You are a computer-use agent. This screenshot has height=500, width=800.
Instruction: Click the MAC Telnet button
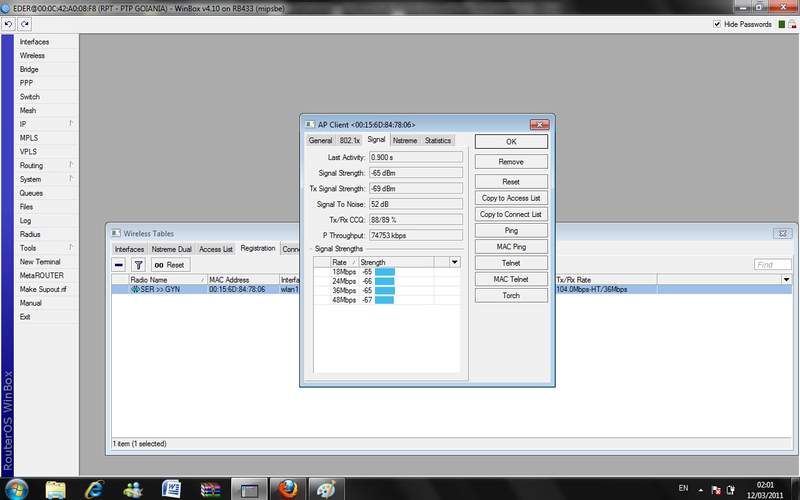511,280
